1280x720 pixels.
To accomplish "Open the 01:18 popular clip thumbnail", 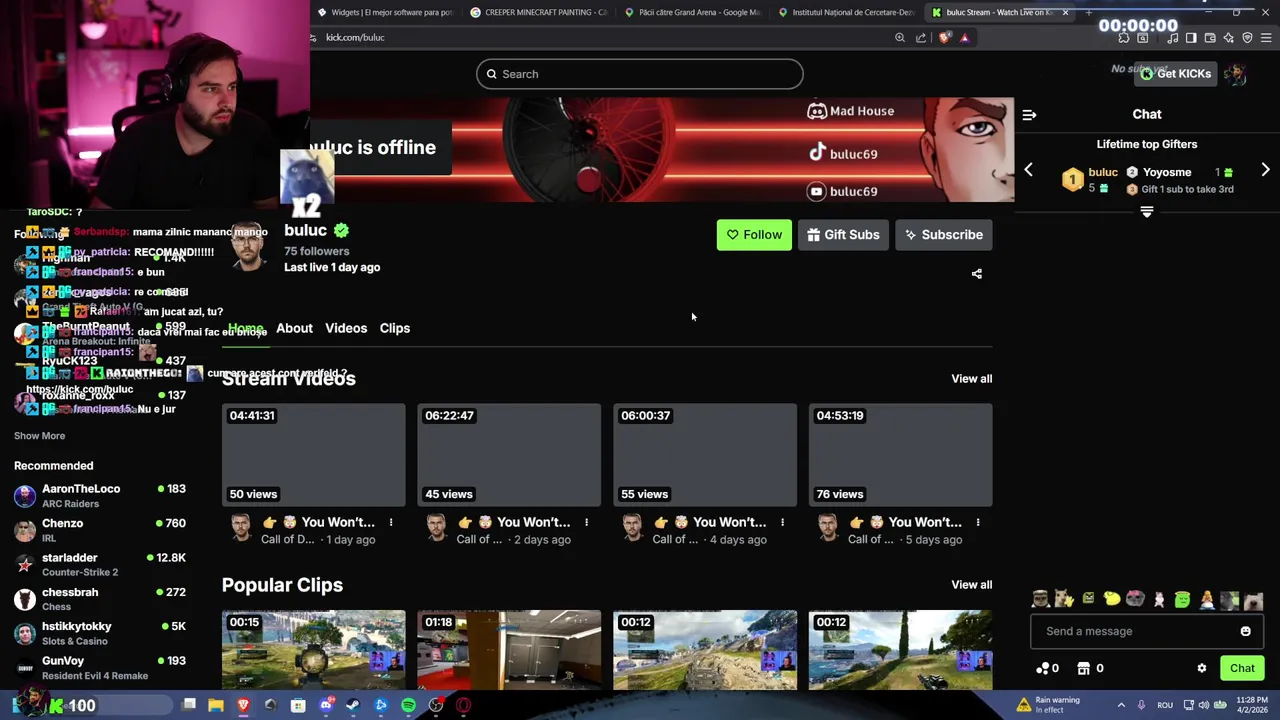I will [x=509, y=650].
